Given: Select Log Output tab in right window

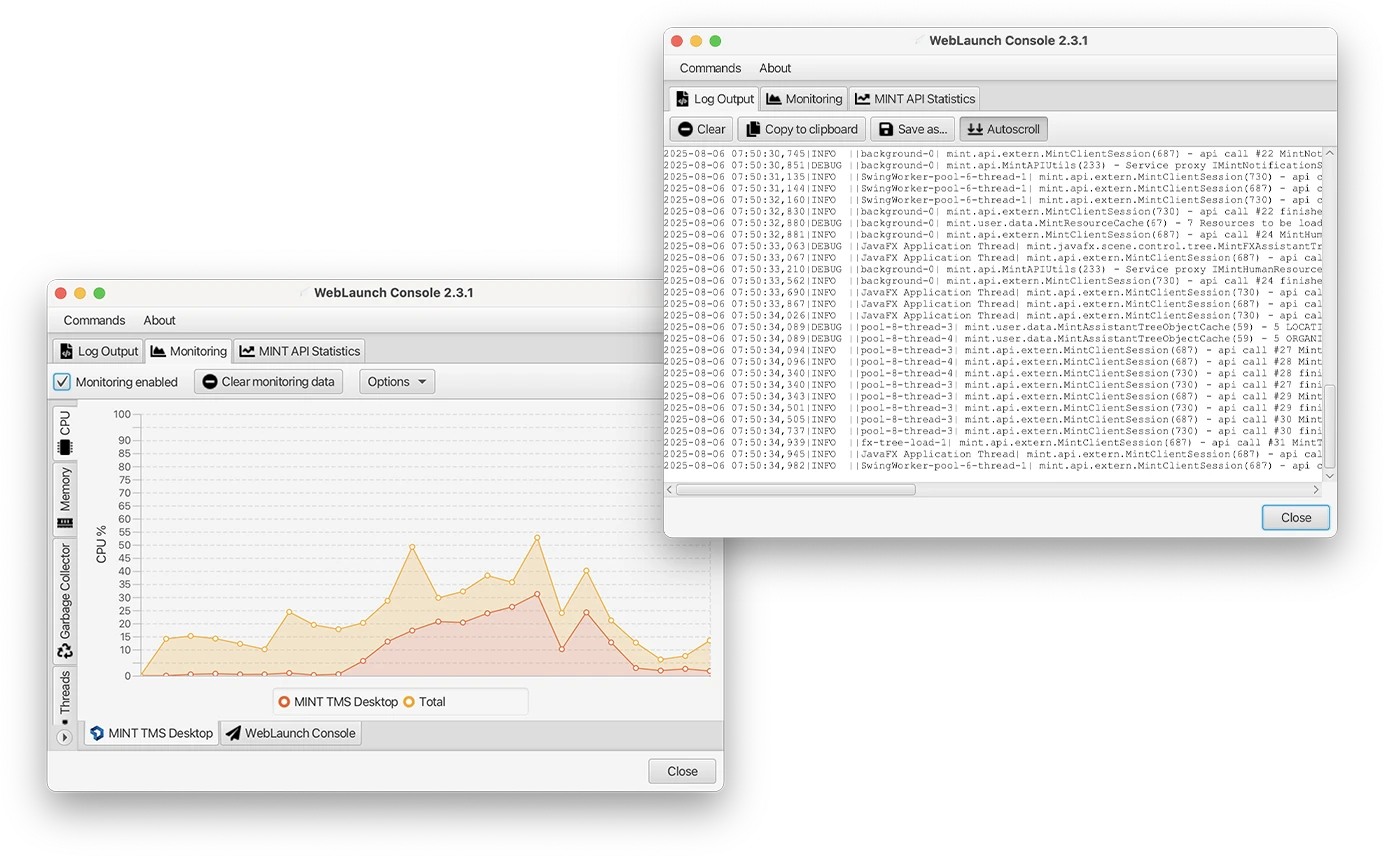Looking at the screenshot, I should coord(715,99).
